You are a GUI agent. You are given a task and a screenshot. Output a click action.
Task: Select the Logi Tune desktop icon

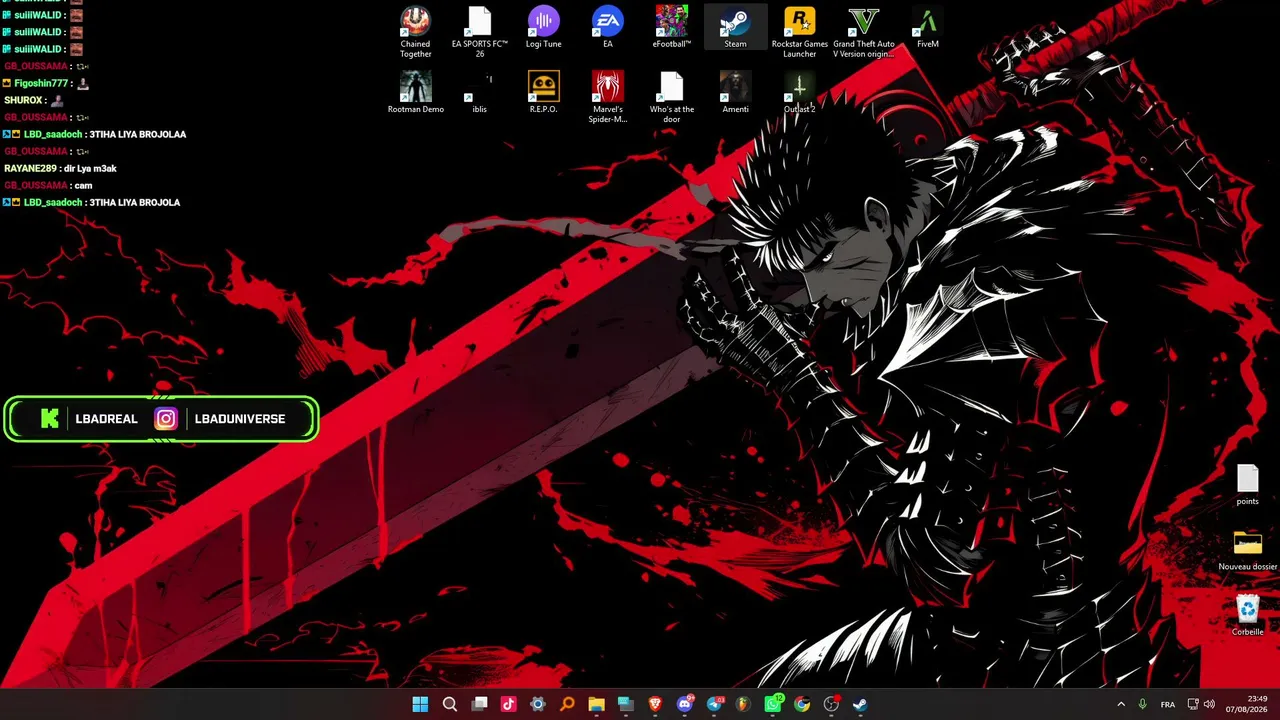(x=544, y=28)
